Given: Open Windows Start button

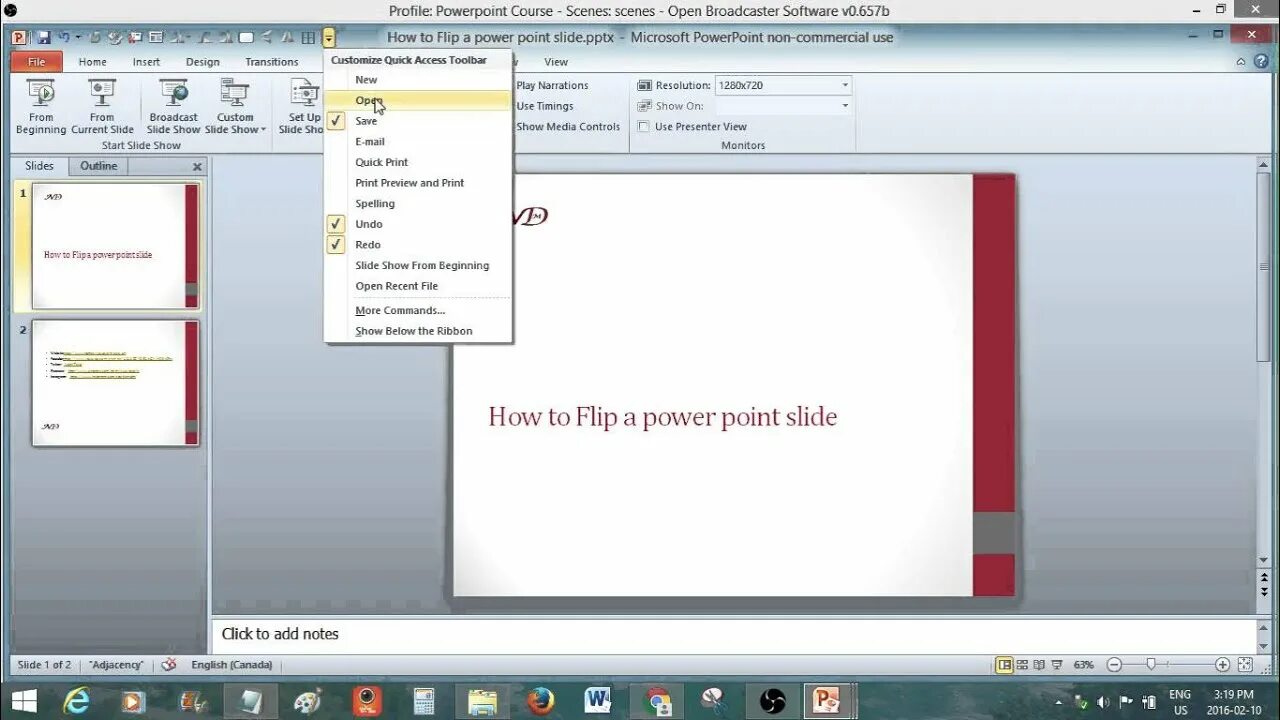Looking at the screenshot, I should pos(22,700).
